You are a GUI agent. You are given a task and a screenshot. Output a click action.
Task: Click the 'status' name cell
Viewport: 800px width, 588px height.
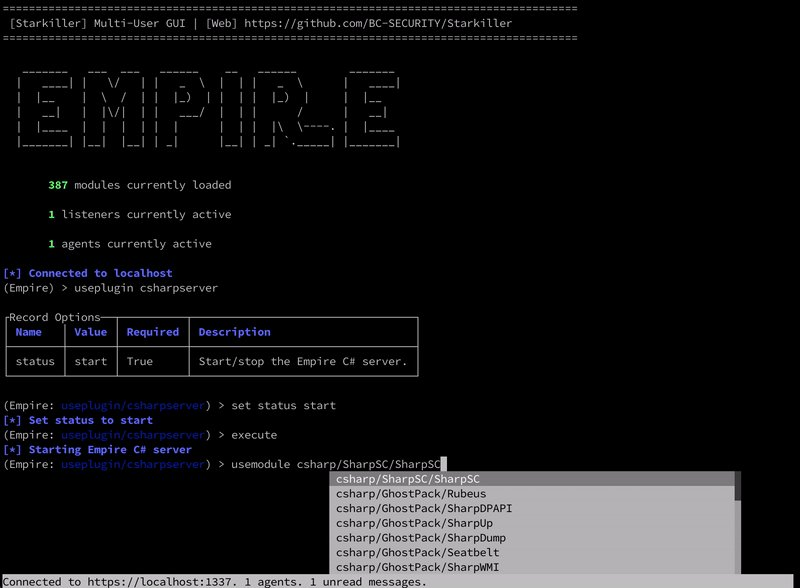click(x=35, y=361)
